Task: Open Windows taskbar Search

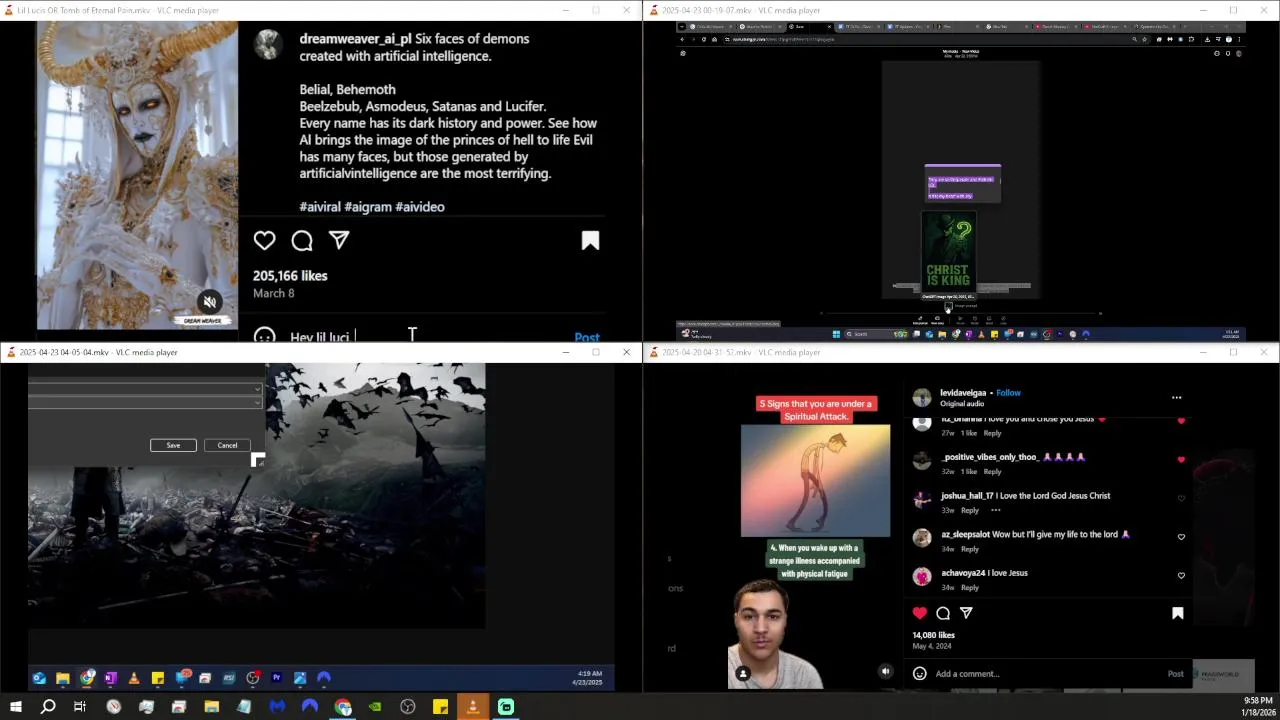Action: point(47,707)
